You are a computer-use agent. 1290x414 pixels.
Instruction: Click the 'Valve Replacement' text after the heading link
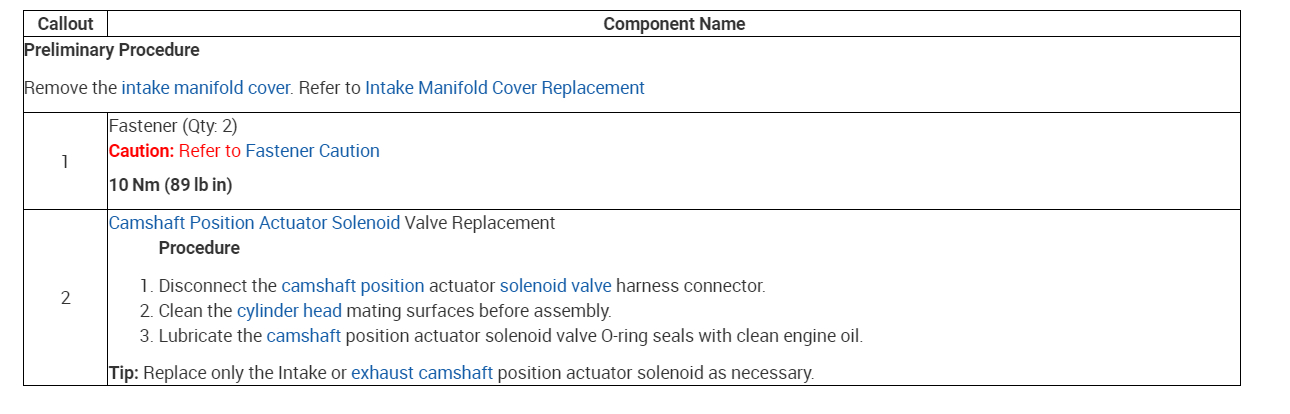coord(479,223)
